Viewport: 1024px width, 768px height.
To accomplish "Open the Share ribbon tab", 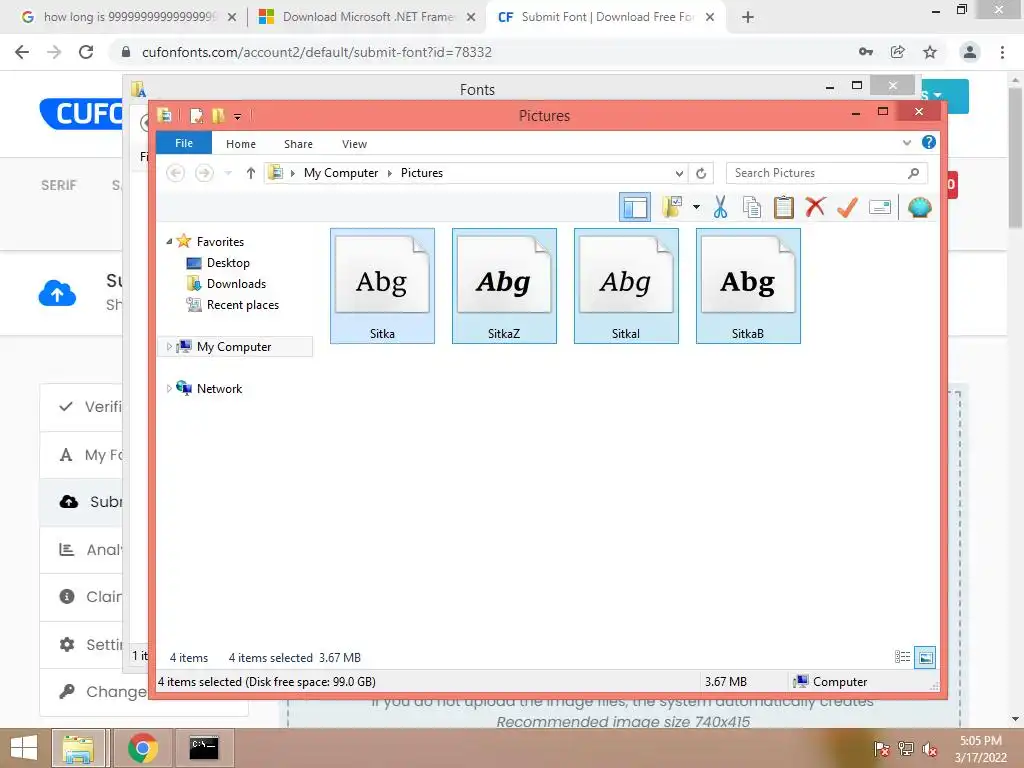I will coord(298,144).
